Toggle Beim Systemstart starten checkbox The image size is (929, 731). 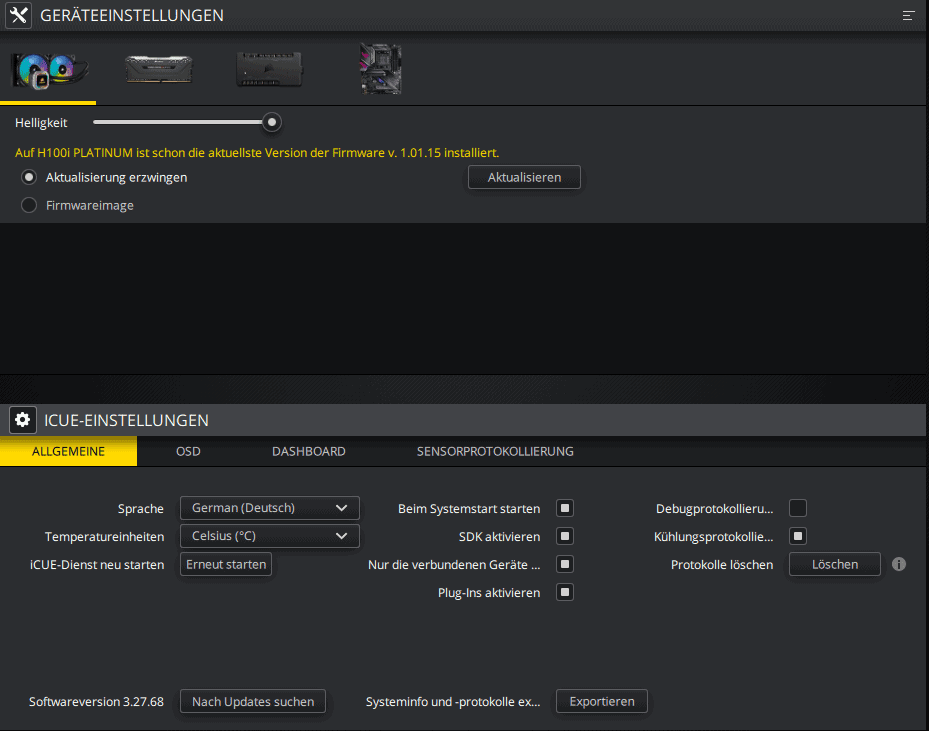click(x=565, y=508)
